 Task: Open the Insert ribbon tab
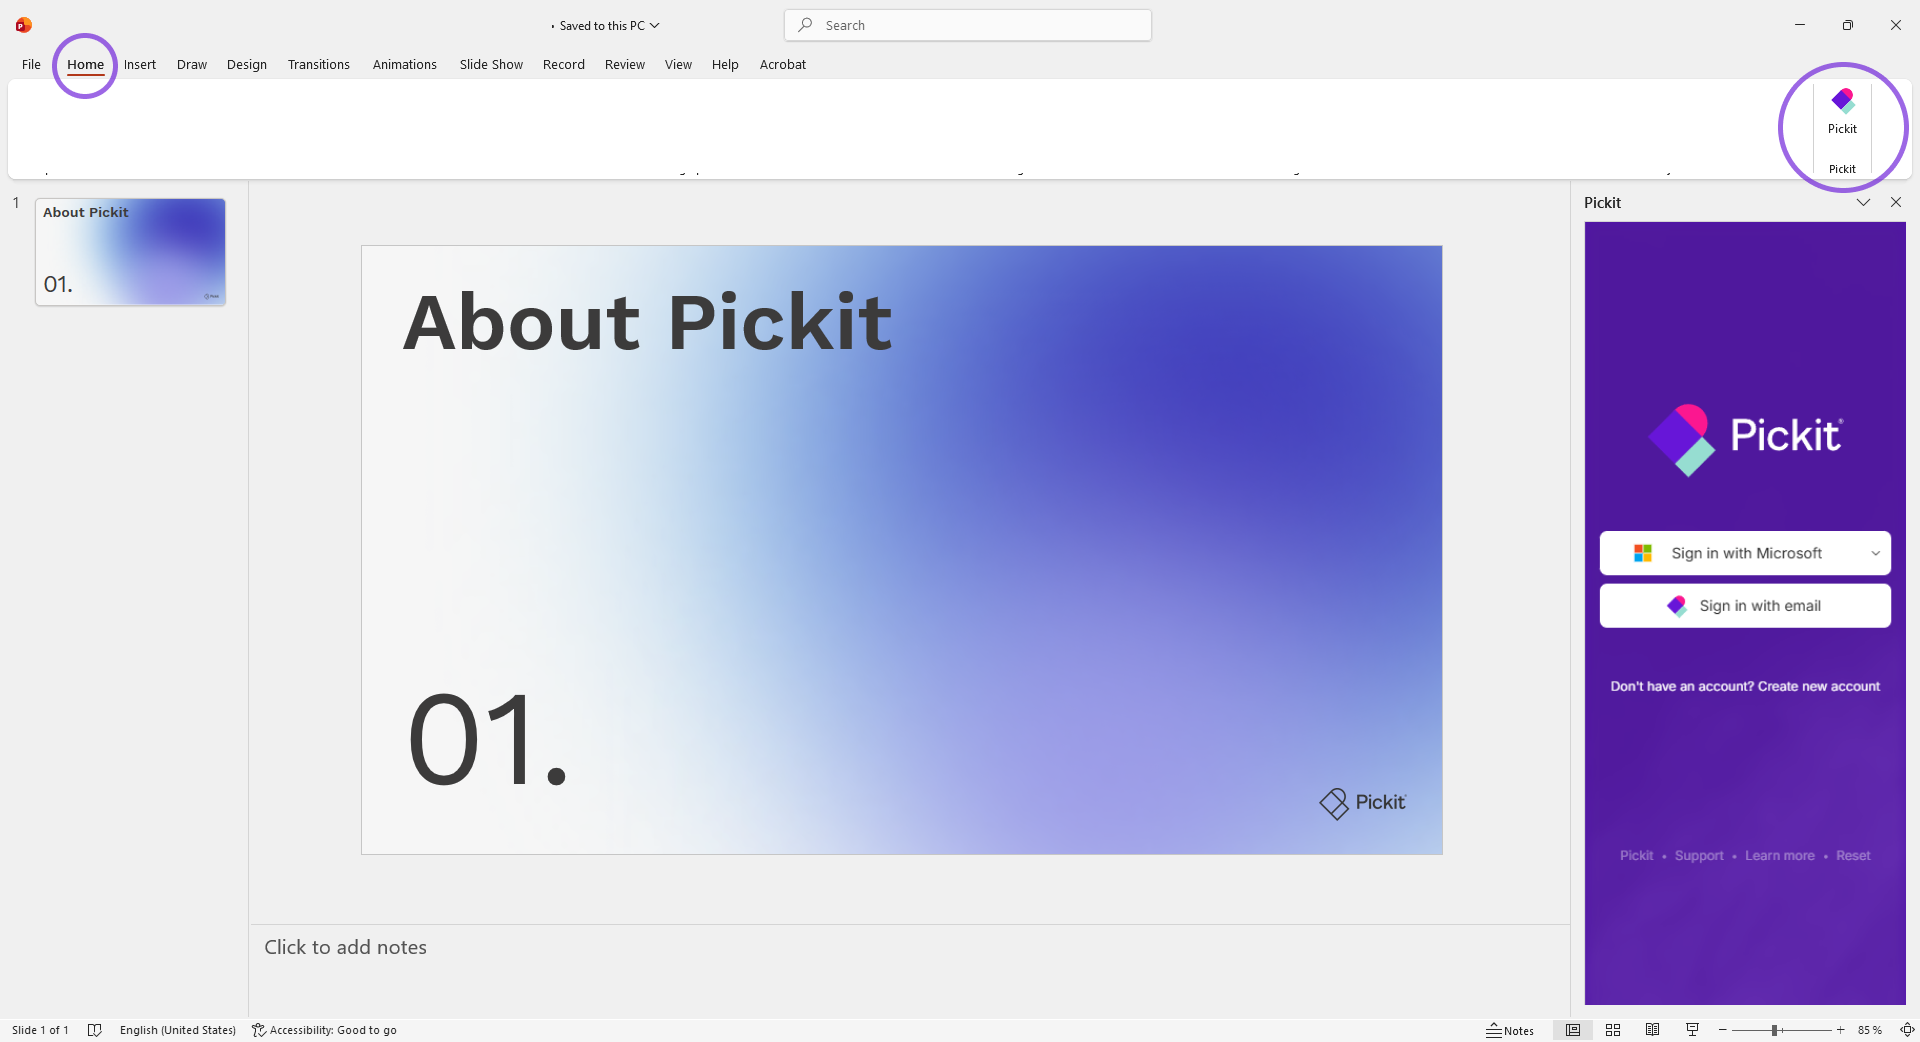click(139, 64)
